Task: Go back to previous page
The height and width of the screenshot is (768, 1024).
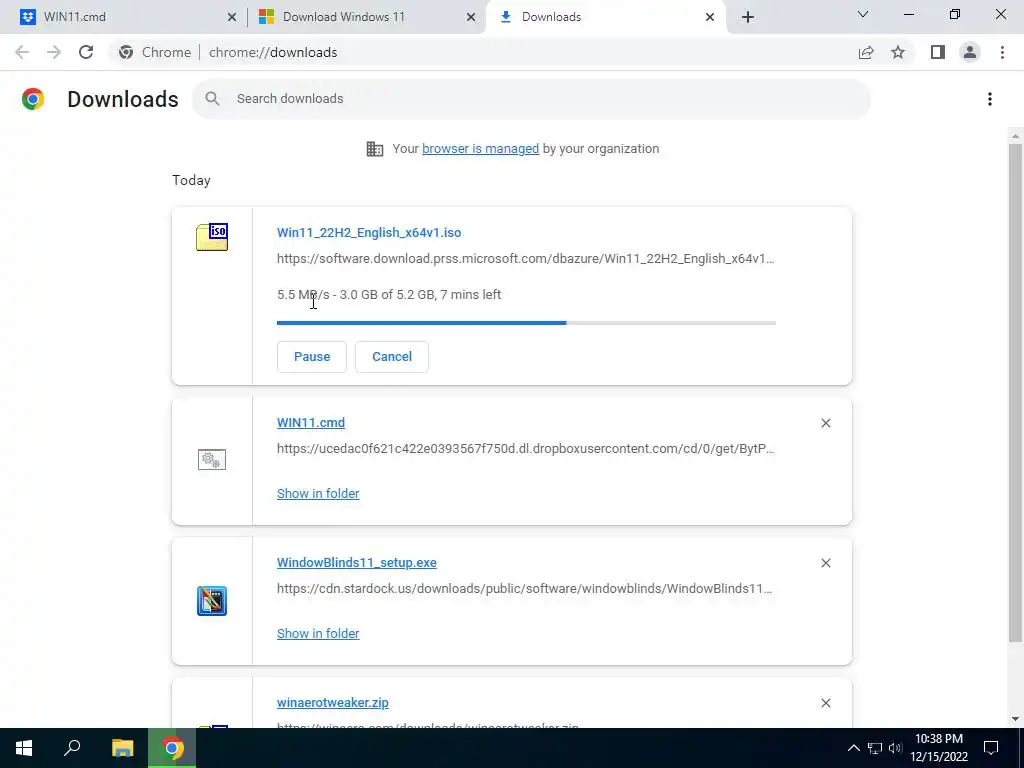Action: [22, 52]
